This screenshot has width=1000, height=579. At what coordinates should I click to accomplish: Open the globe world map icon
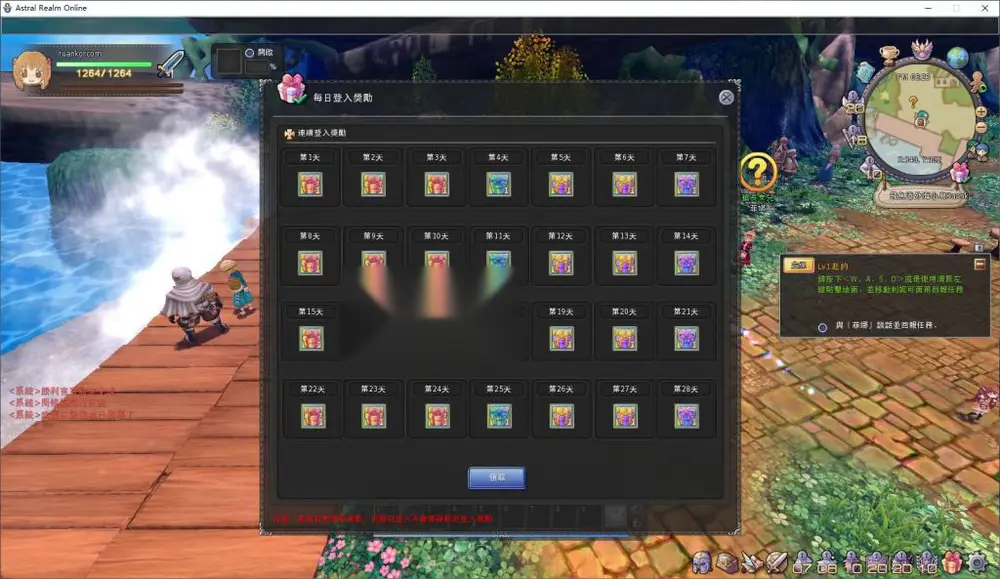click(957, 57)
